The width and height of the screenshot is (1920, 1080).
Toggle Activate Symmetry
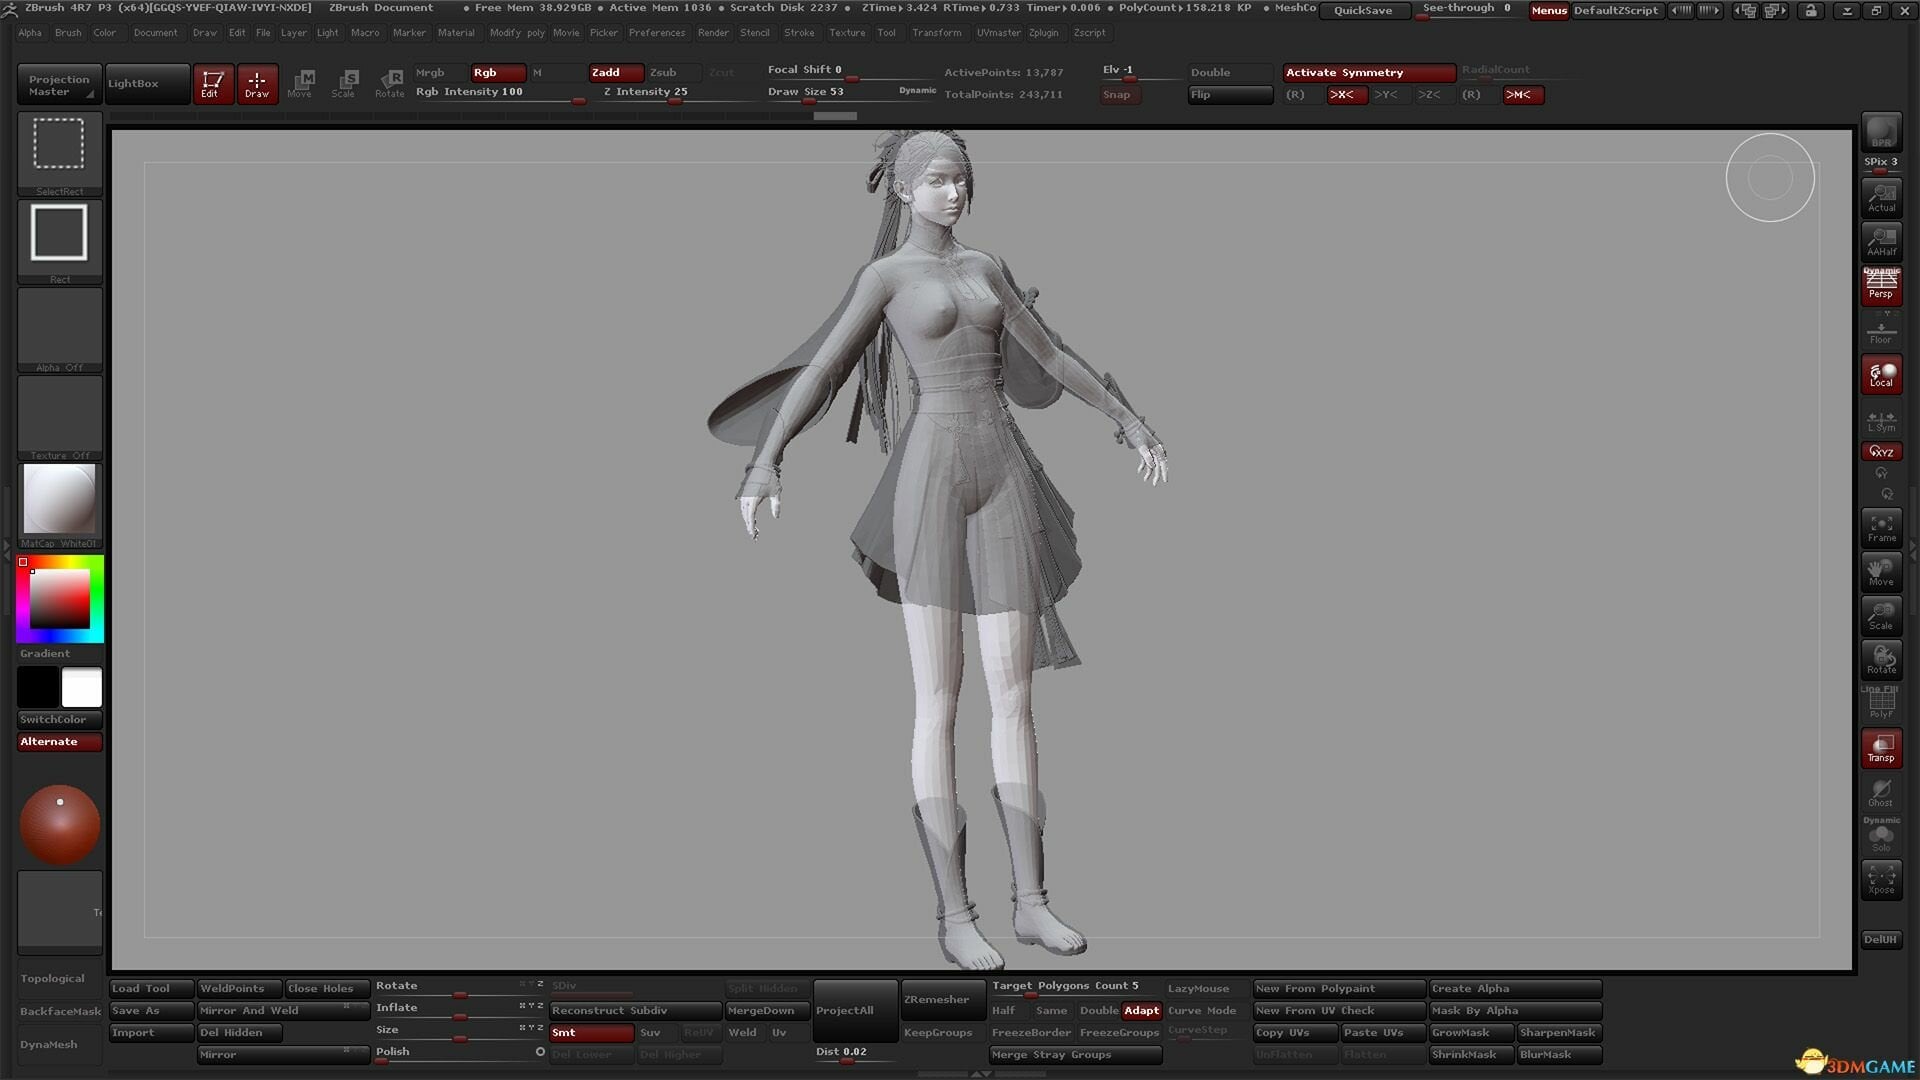tap(1368, 72)
